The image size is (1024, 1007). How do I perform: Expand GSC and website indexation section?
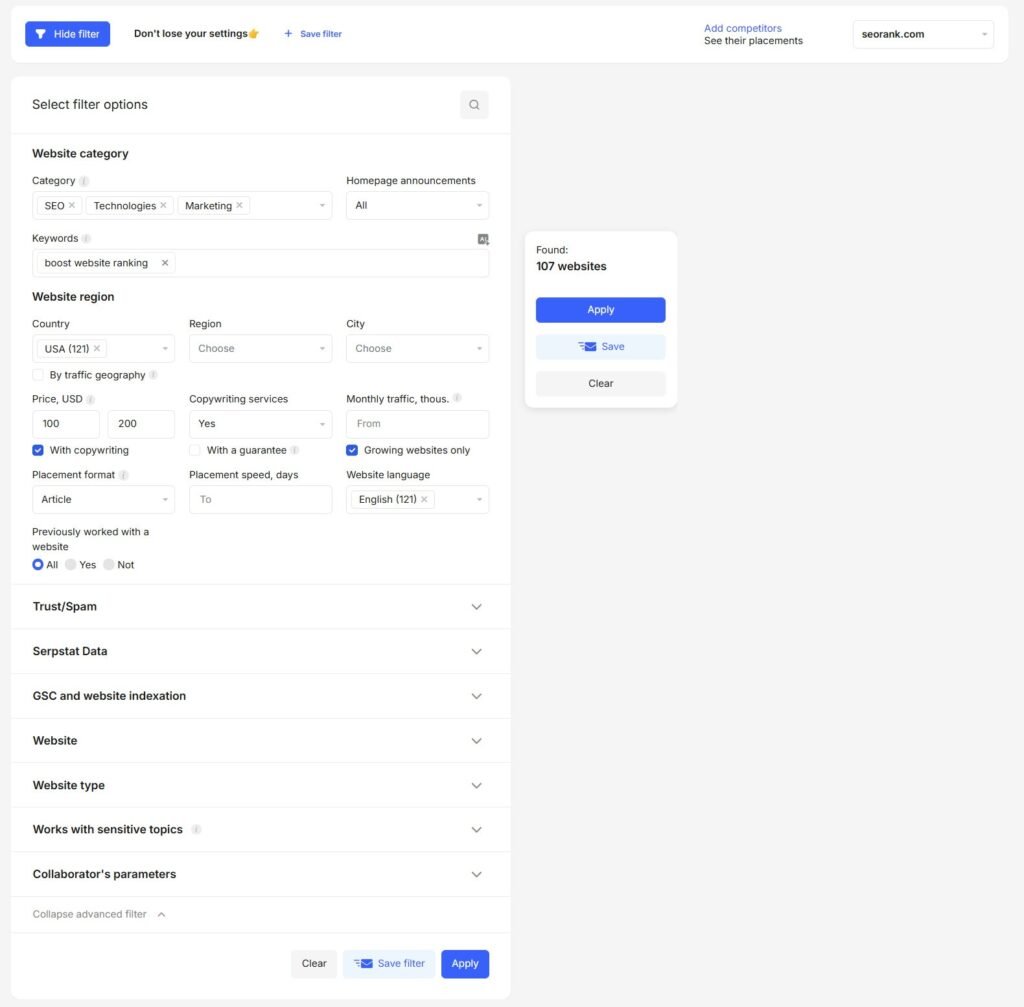pyautogui.click(x=261, y=696)
